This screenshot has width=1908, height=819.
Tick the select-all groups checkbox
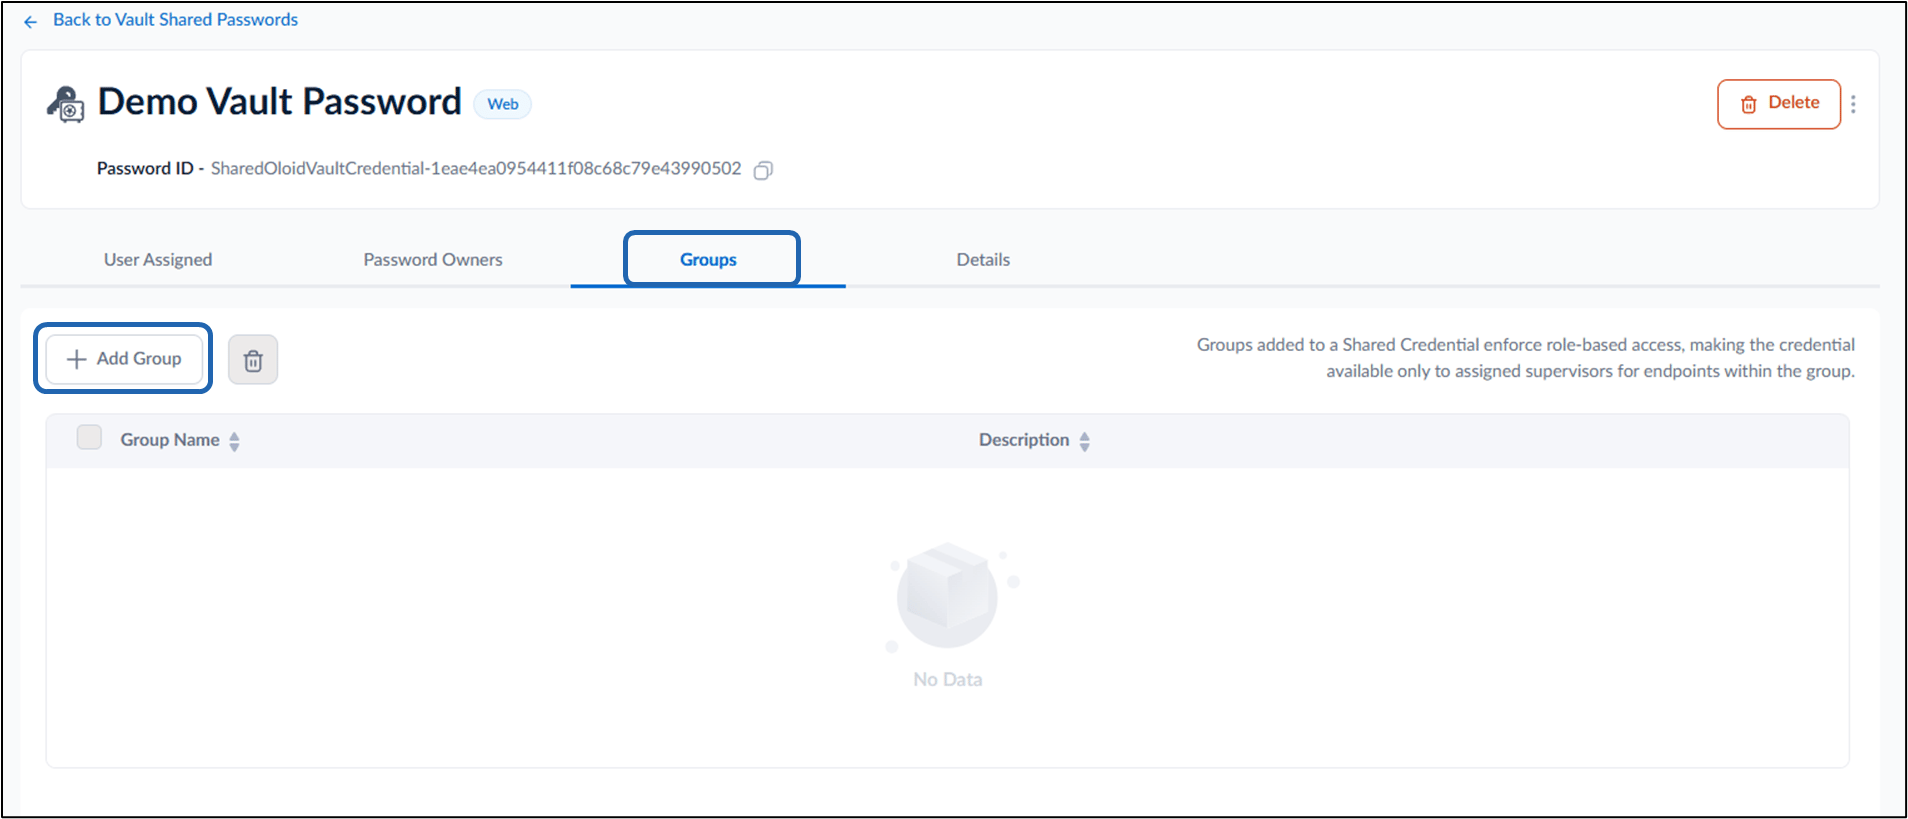[x=89, y=437]
